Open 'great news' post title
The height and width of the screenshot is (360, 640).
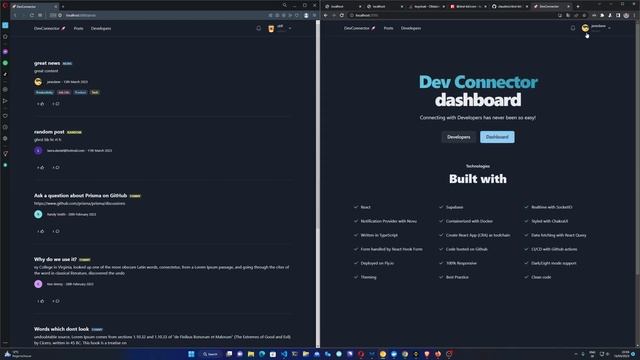(47, 63)
